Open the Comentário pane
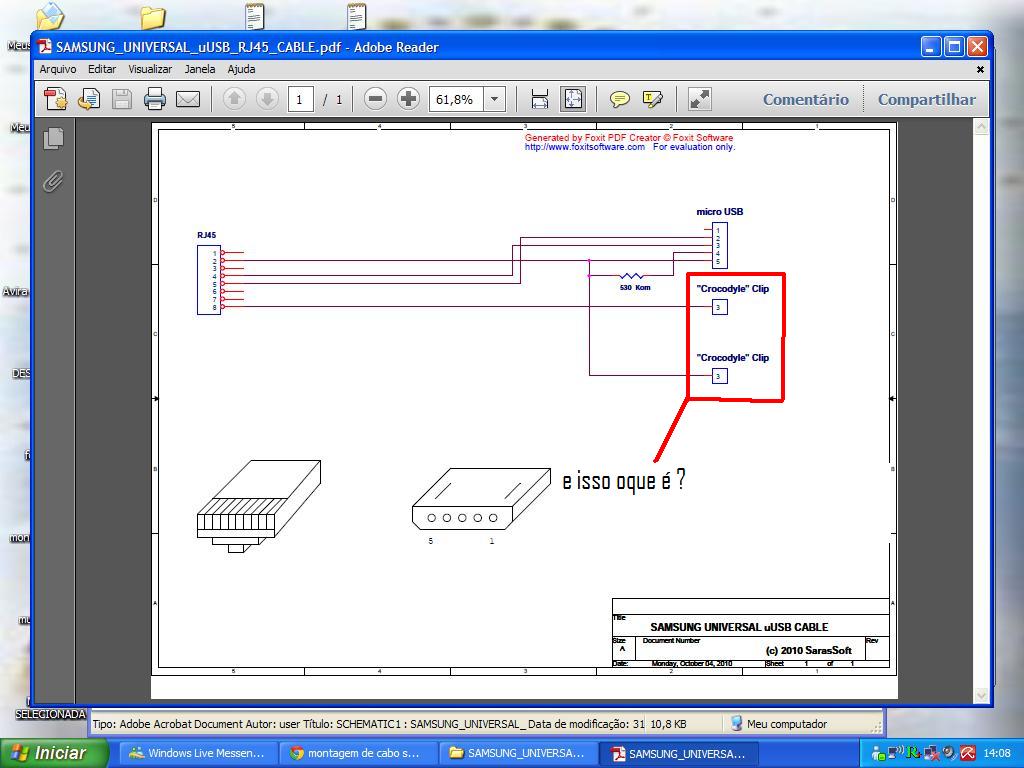 (805, 99)
